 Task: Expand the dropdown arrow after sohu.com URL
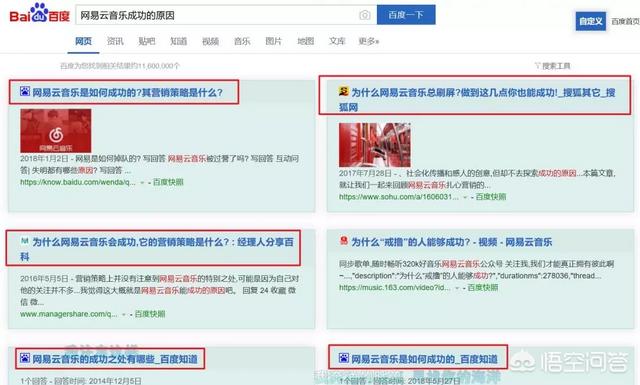pos(465,197)
